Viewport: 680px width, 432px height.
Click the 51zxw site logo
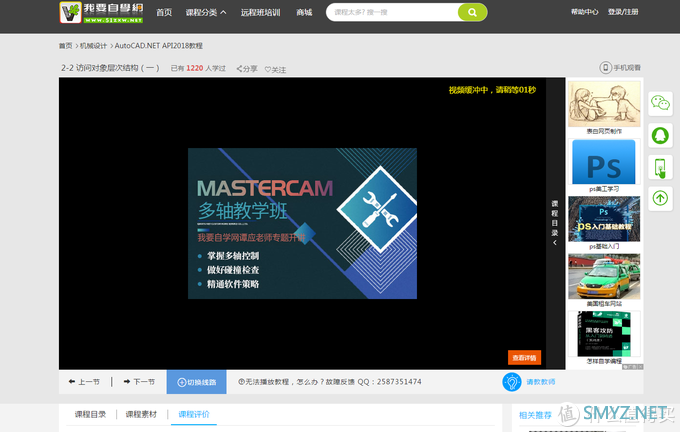101,12
